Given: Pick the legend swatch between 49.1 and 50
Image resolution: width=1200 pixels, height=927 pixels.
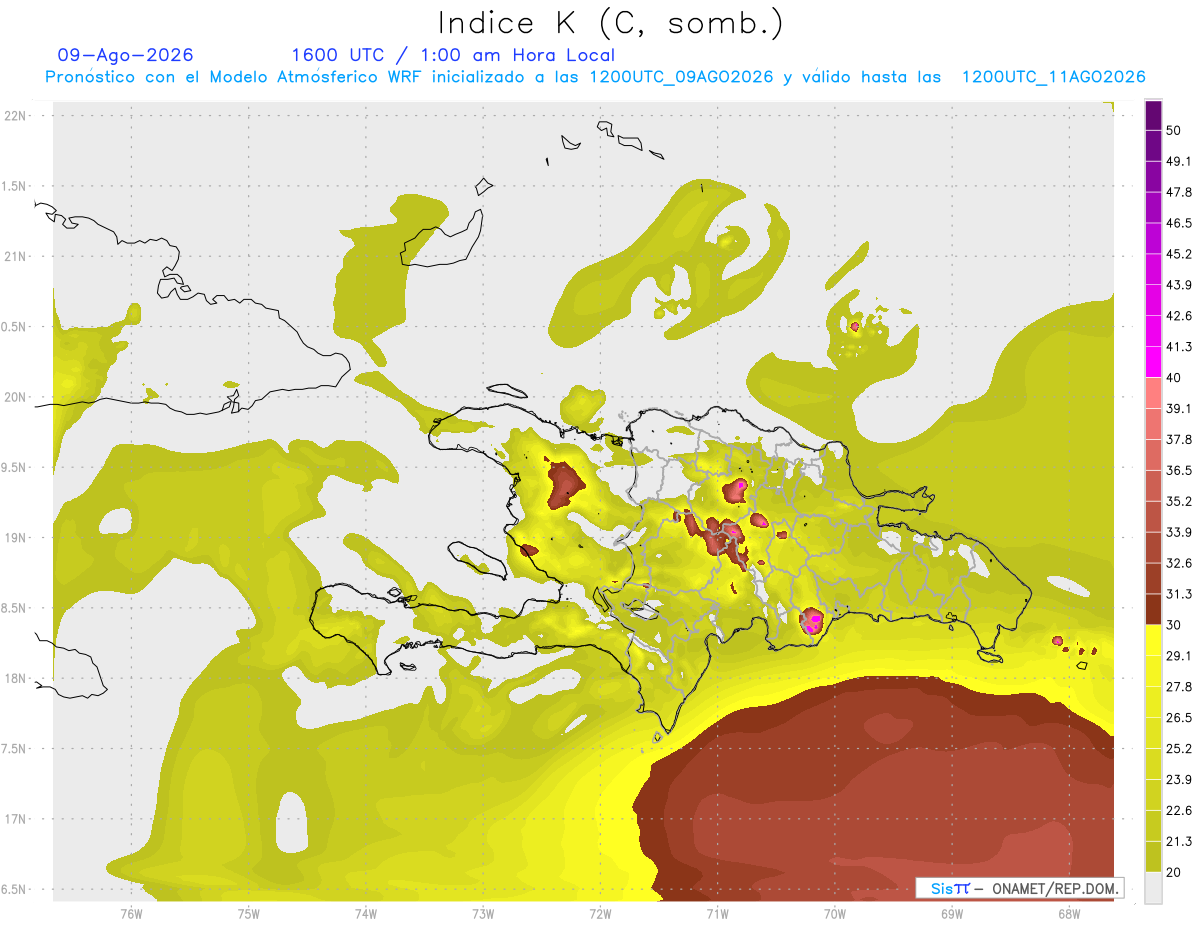Looking at the screenshot, I should (x=1153, y=147).
